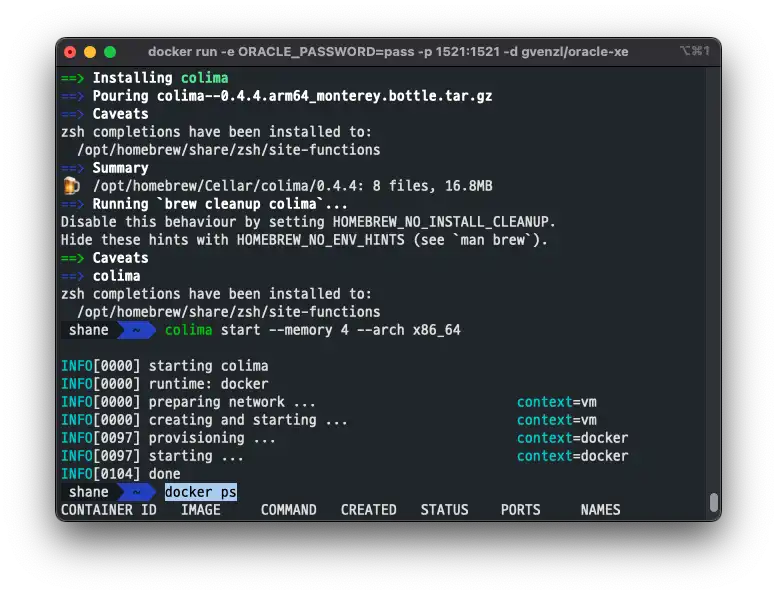777x595 pixels.
Task: Click the context=vm text beside preparing network
Action: pos(556,402)
